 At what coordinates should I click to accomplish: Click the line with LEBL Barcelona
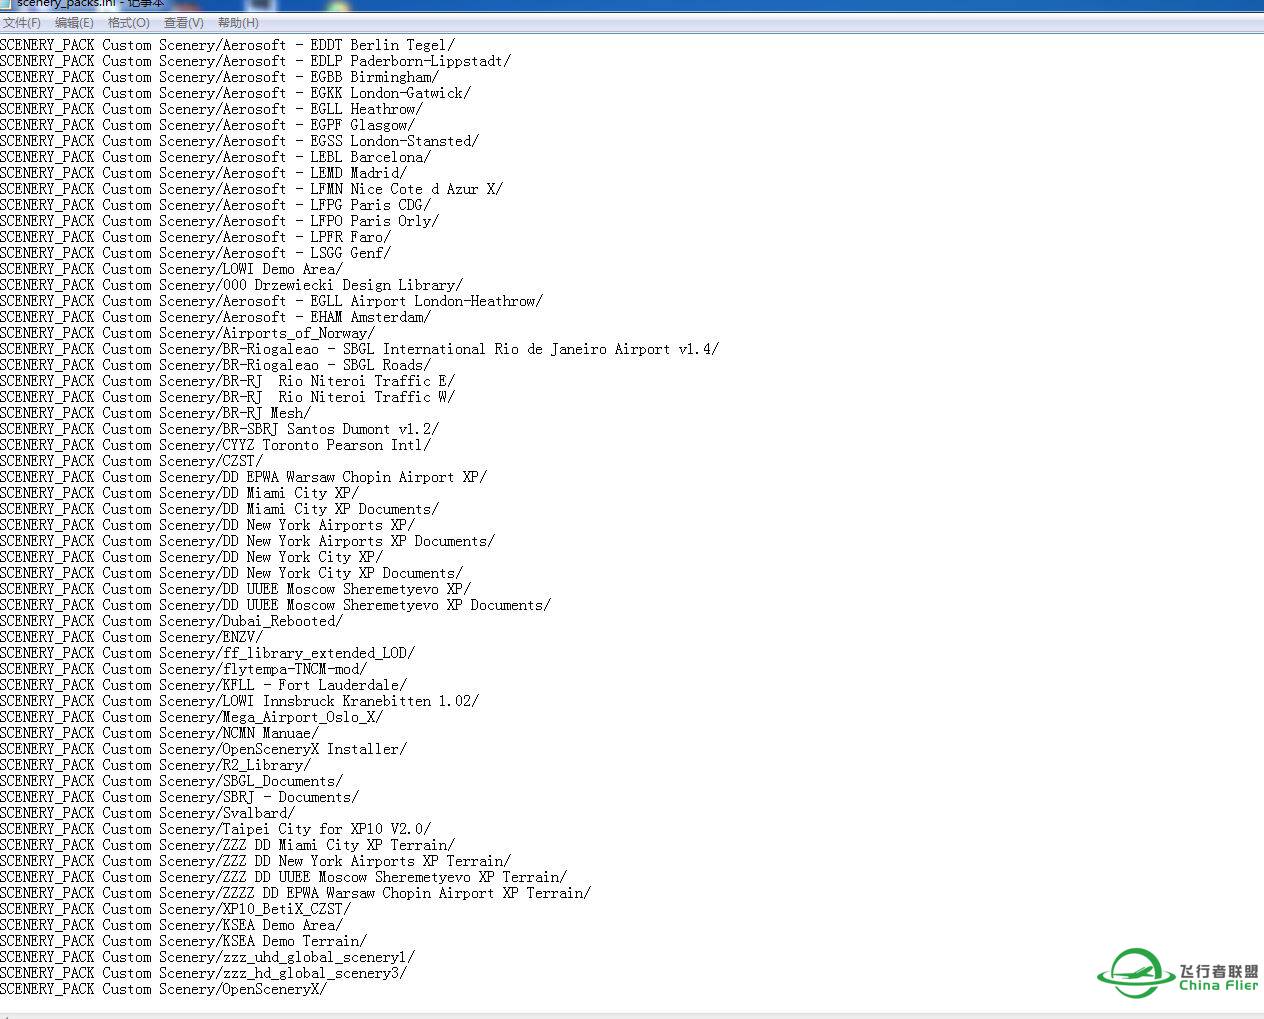coord(215,157)
